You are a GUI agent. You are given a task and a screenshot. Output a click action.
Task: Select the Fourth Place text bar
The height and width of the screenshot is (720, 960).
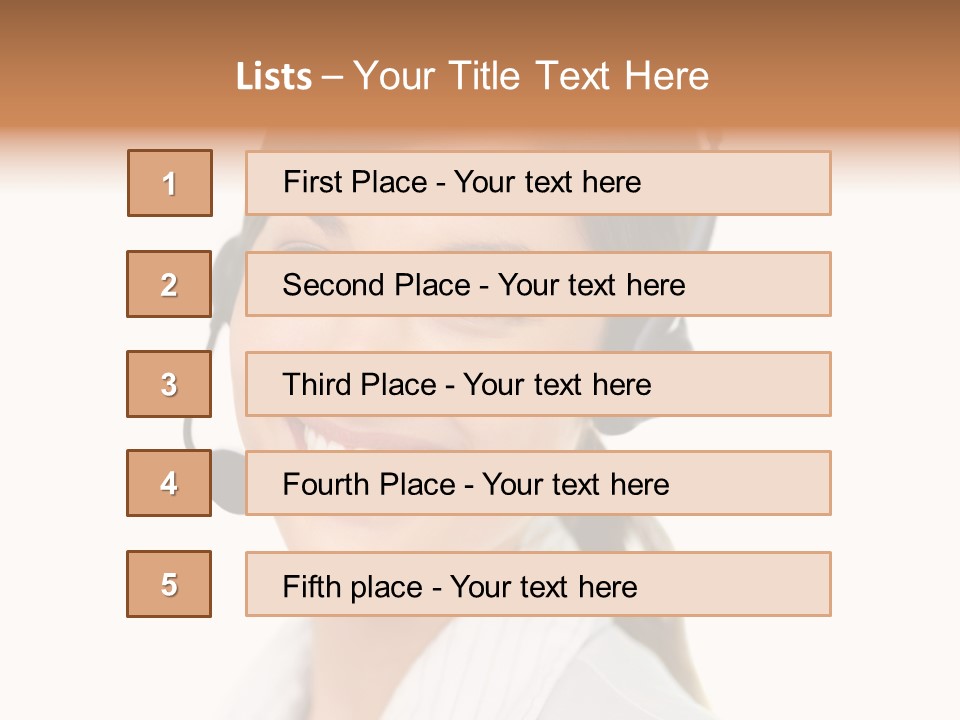coord(538,483)
